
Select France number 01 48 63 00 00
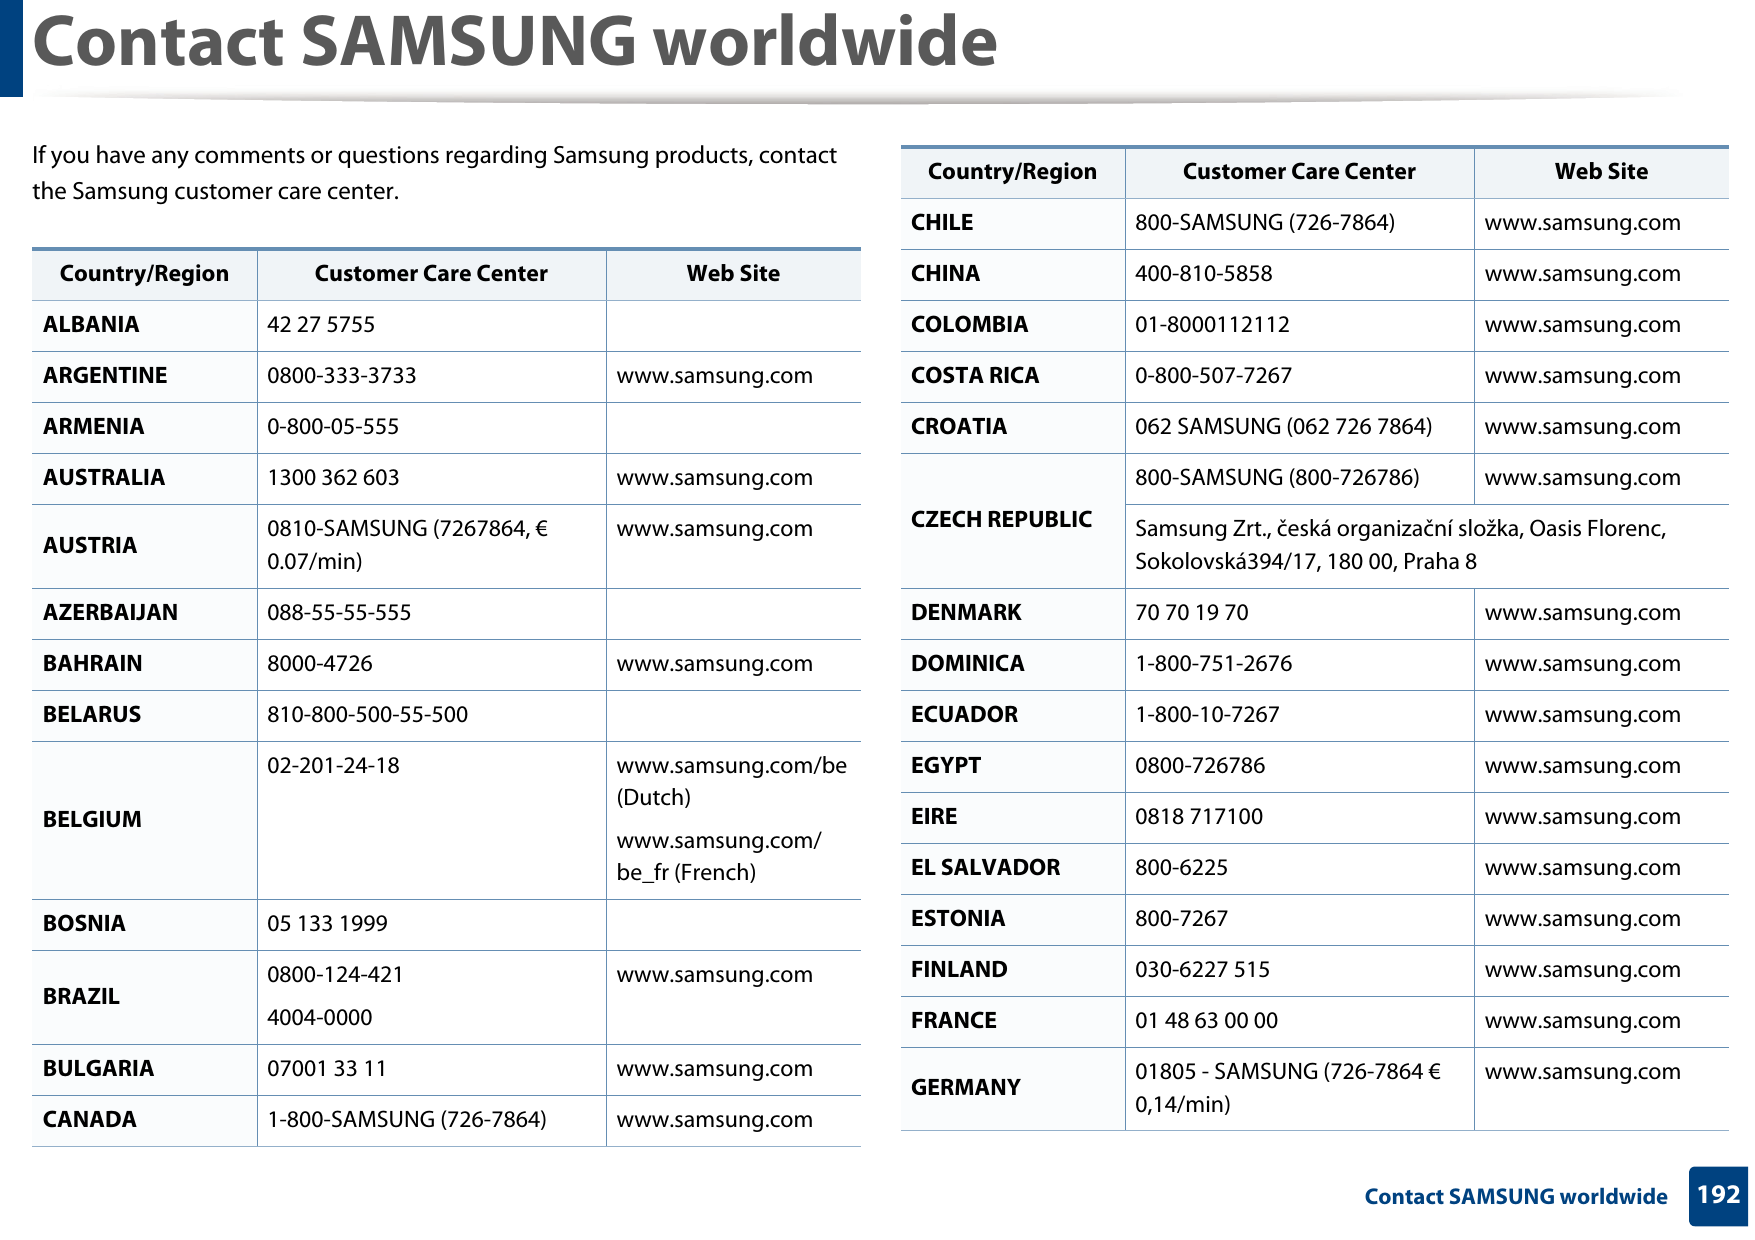(x=1206, y=1021)
